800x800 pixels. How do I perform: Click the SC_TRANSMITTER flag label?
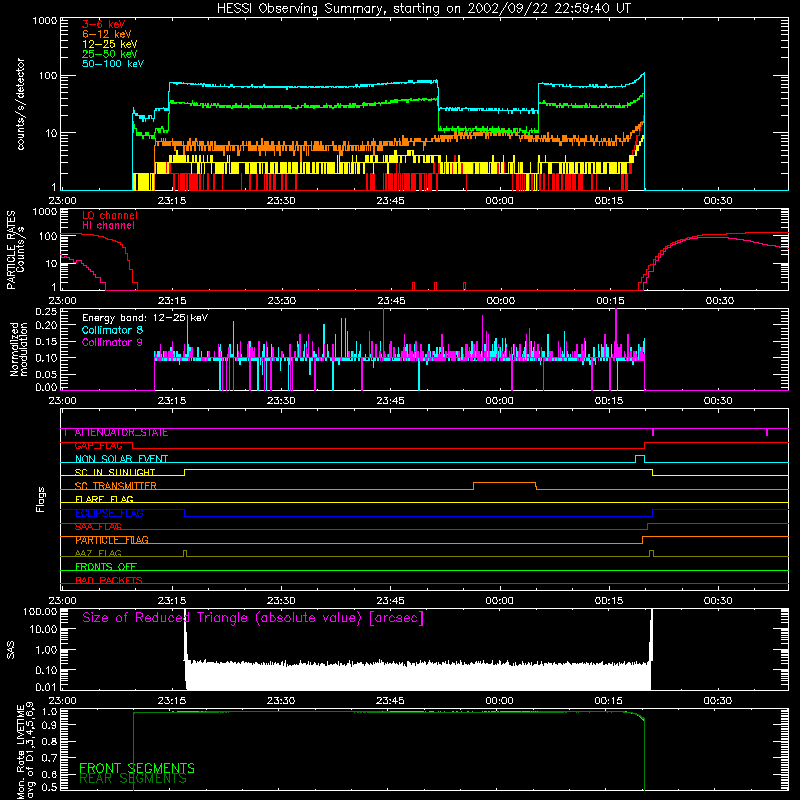click(115, 486)
